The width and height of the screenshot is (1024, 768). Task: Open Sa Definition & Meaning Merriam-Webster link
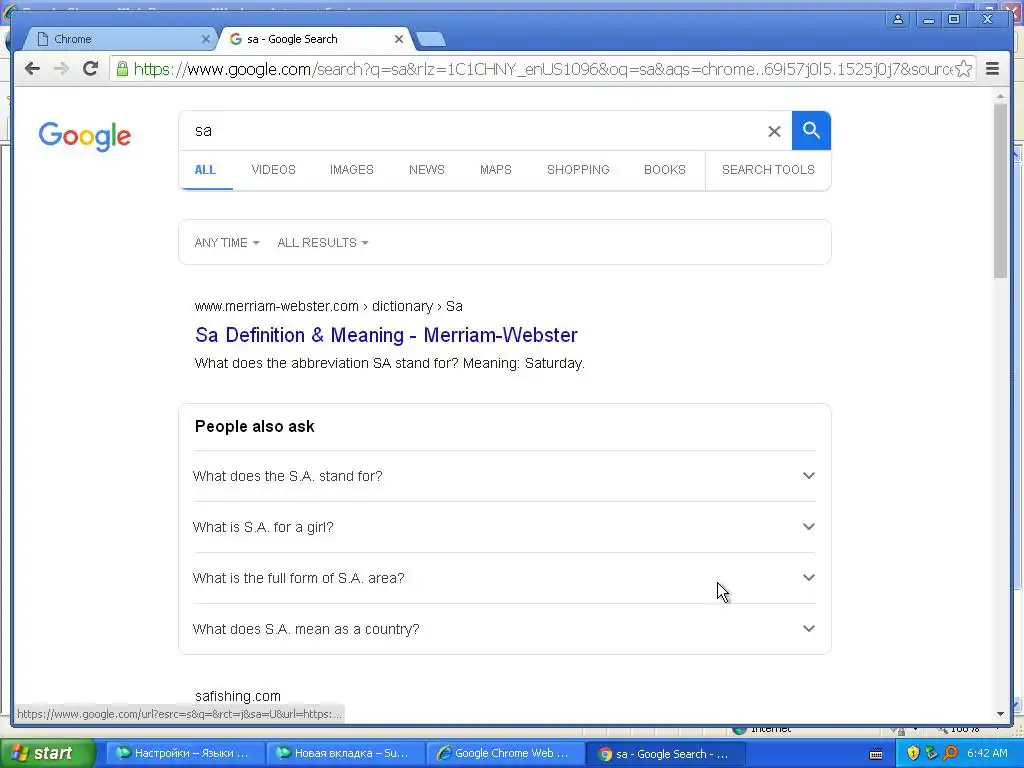[386, 335]
